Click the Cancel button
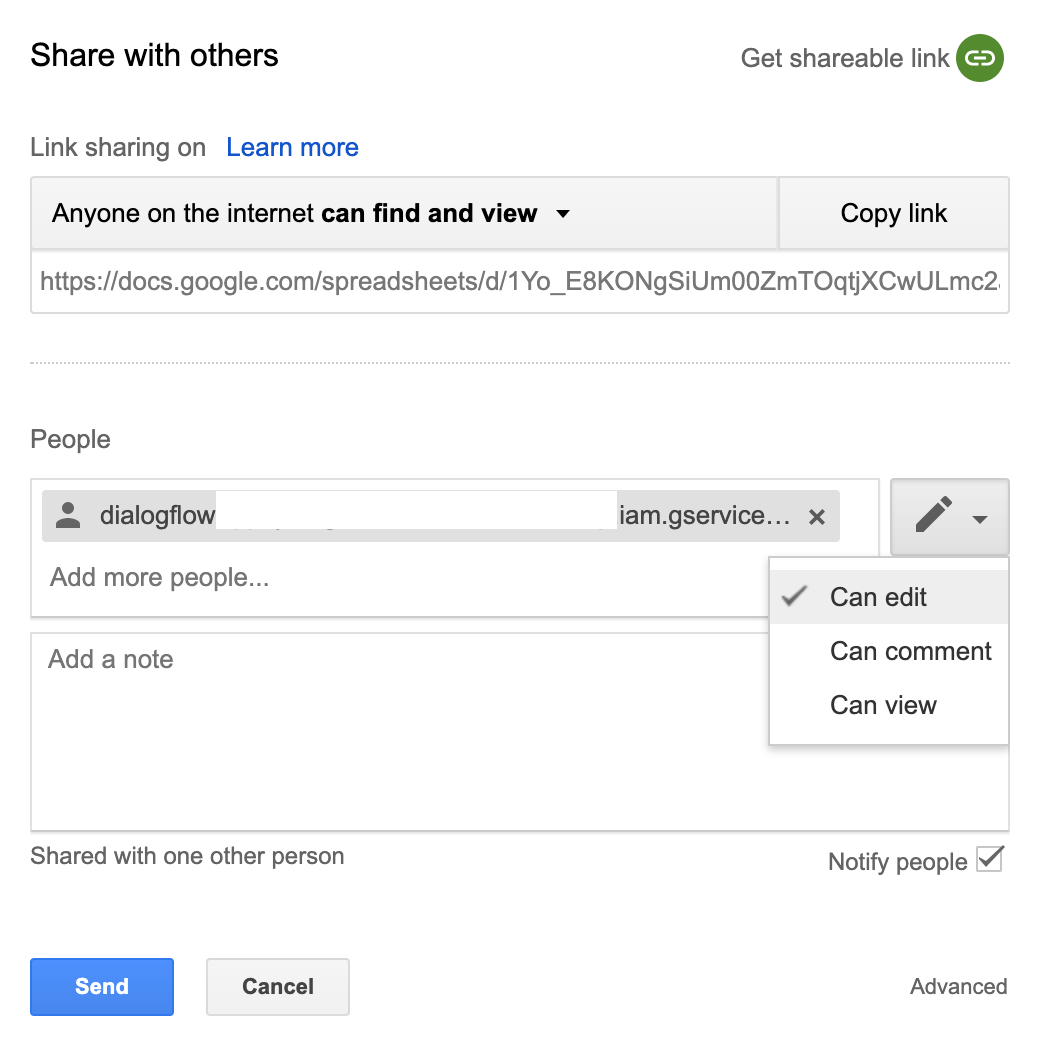 point(277,986)
